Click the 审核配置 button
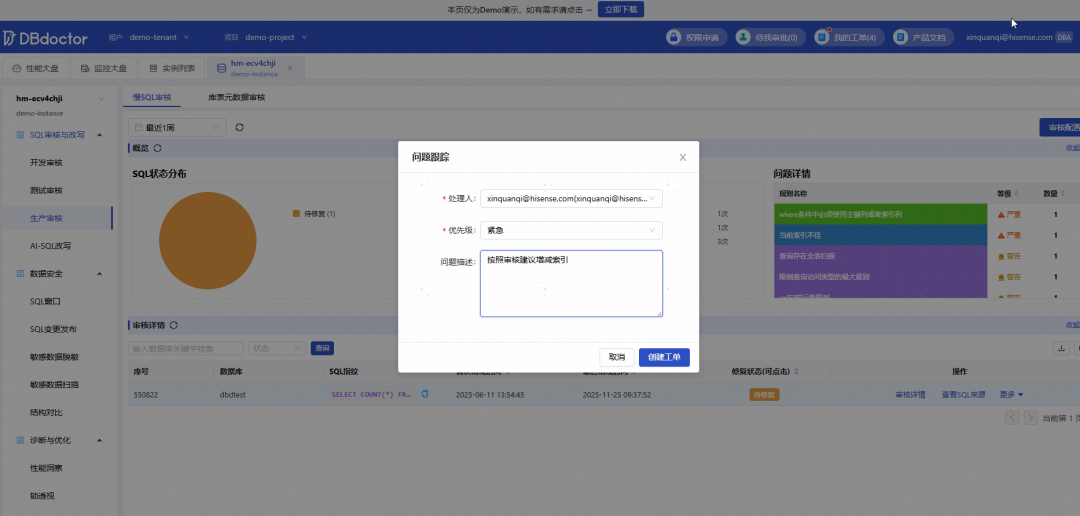Image resolution: width=1080 pixels, height=516 pixels. (x=1060, y=127)
